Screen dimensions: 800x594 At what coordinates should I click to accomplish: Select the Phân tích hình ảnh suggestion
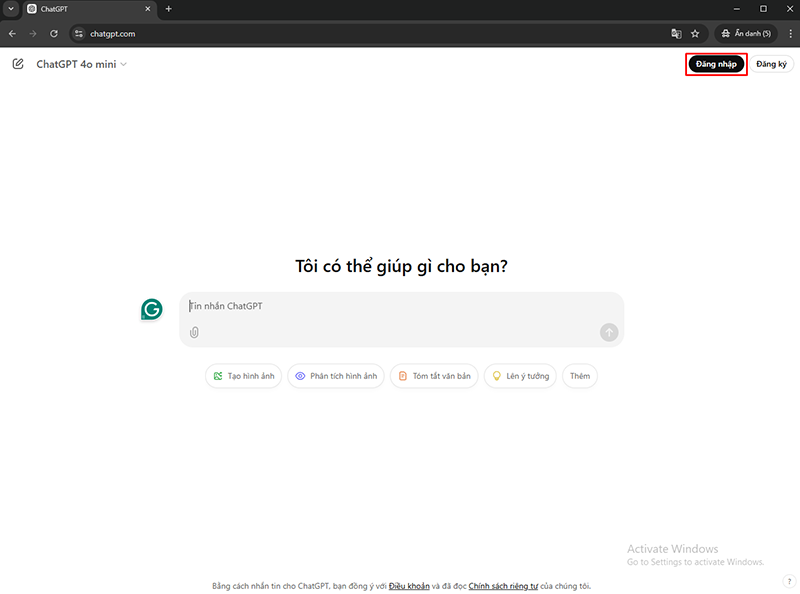(x=336, y=376)
